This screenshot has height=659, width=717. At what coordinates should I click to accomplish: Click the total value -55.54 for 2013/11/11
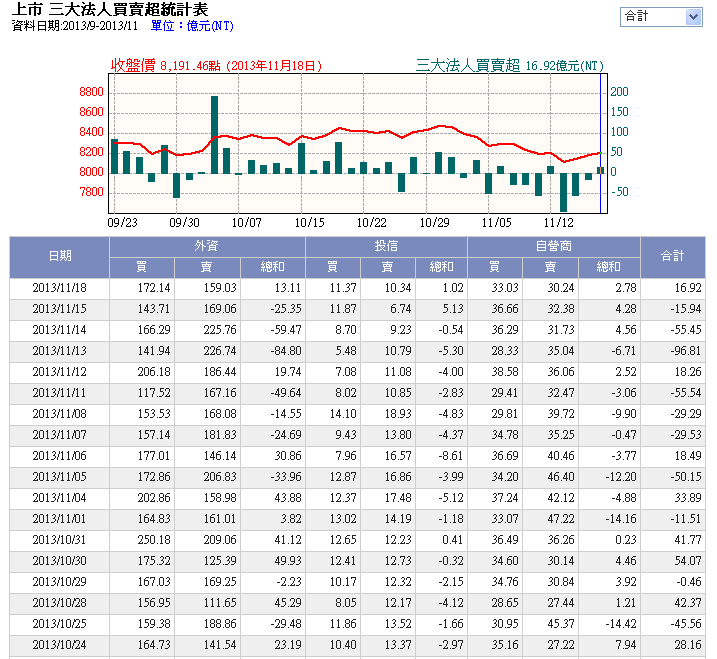[x=686, y=393]
